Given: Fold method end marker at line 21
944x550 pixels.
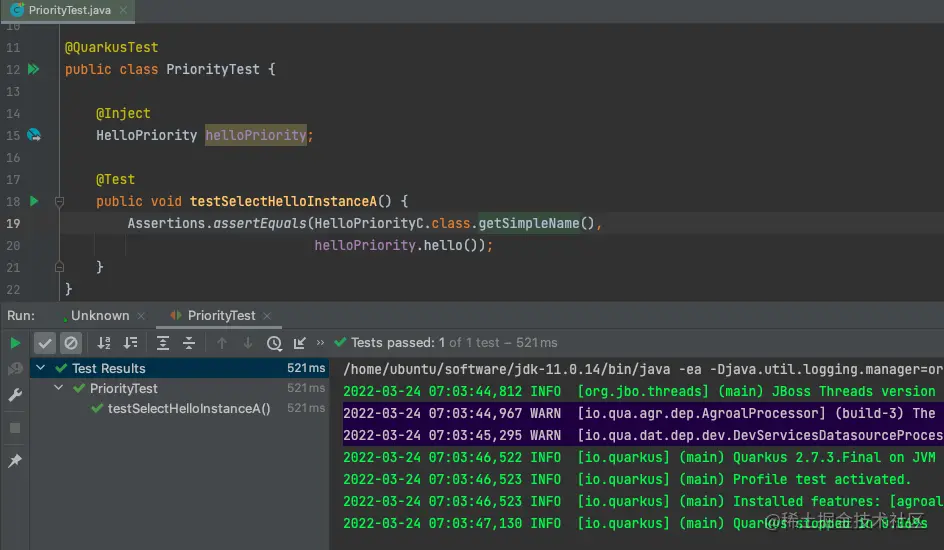Looking at the screenshot, I should click(59, 267).
